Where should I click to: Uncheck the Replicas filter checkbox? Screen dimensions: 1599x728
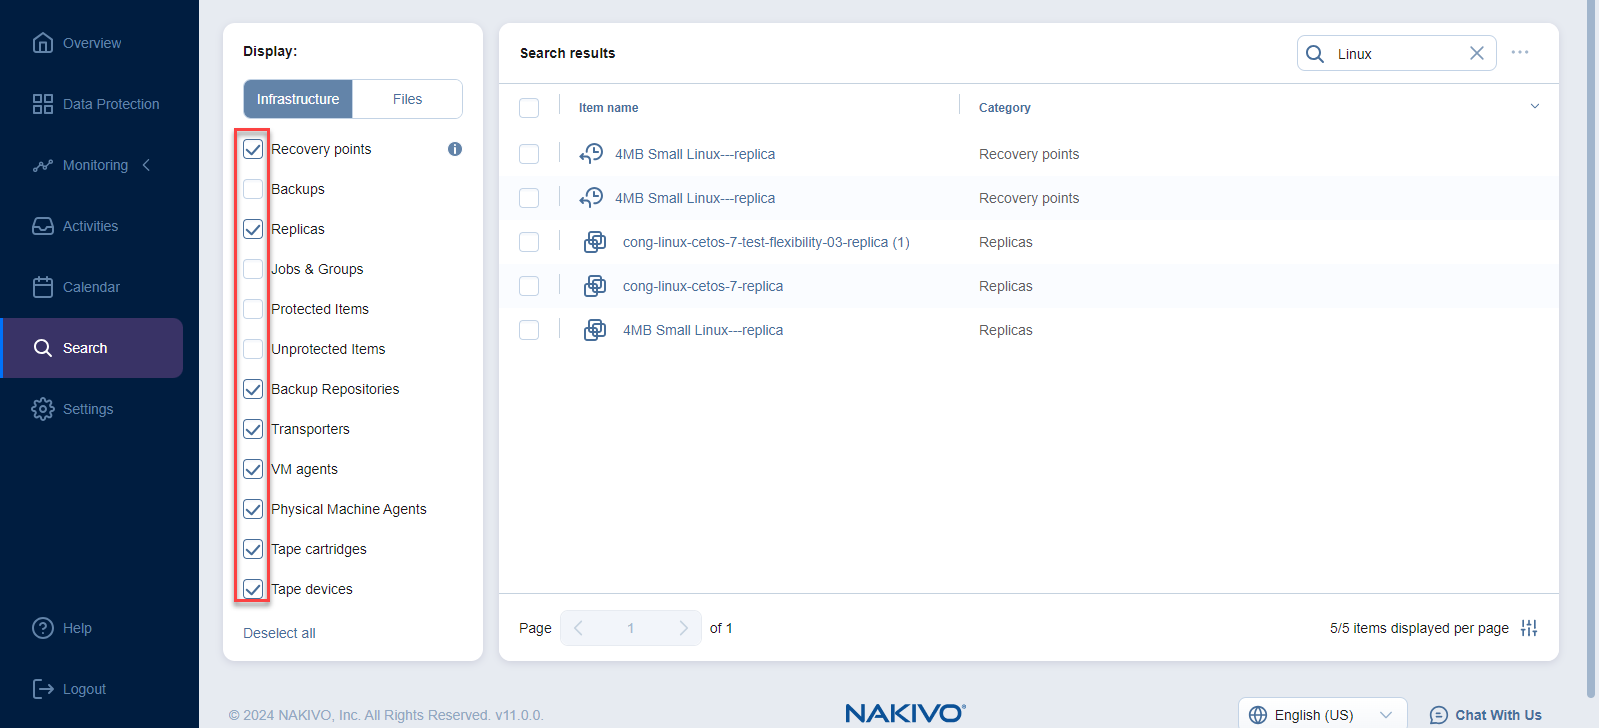(x=253, y=229)
